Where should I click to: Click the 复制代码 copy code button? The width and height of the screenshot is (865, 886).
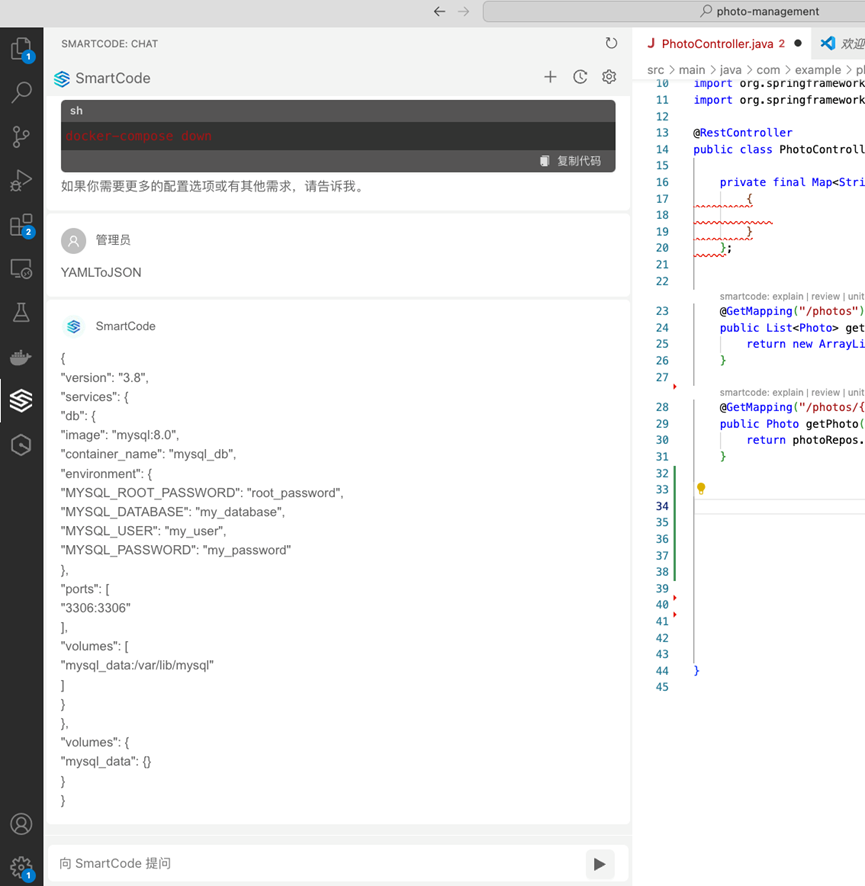tap(571, 161)
